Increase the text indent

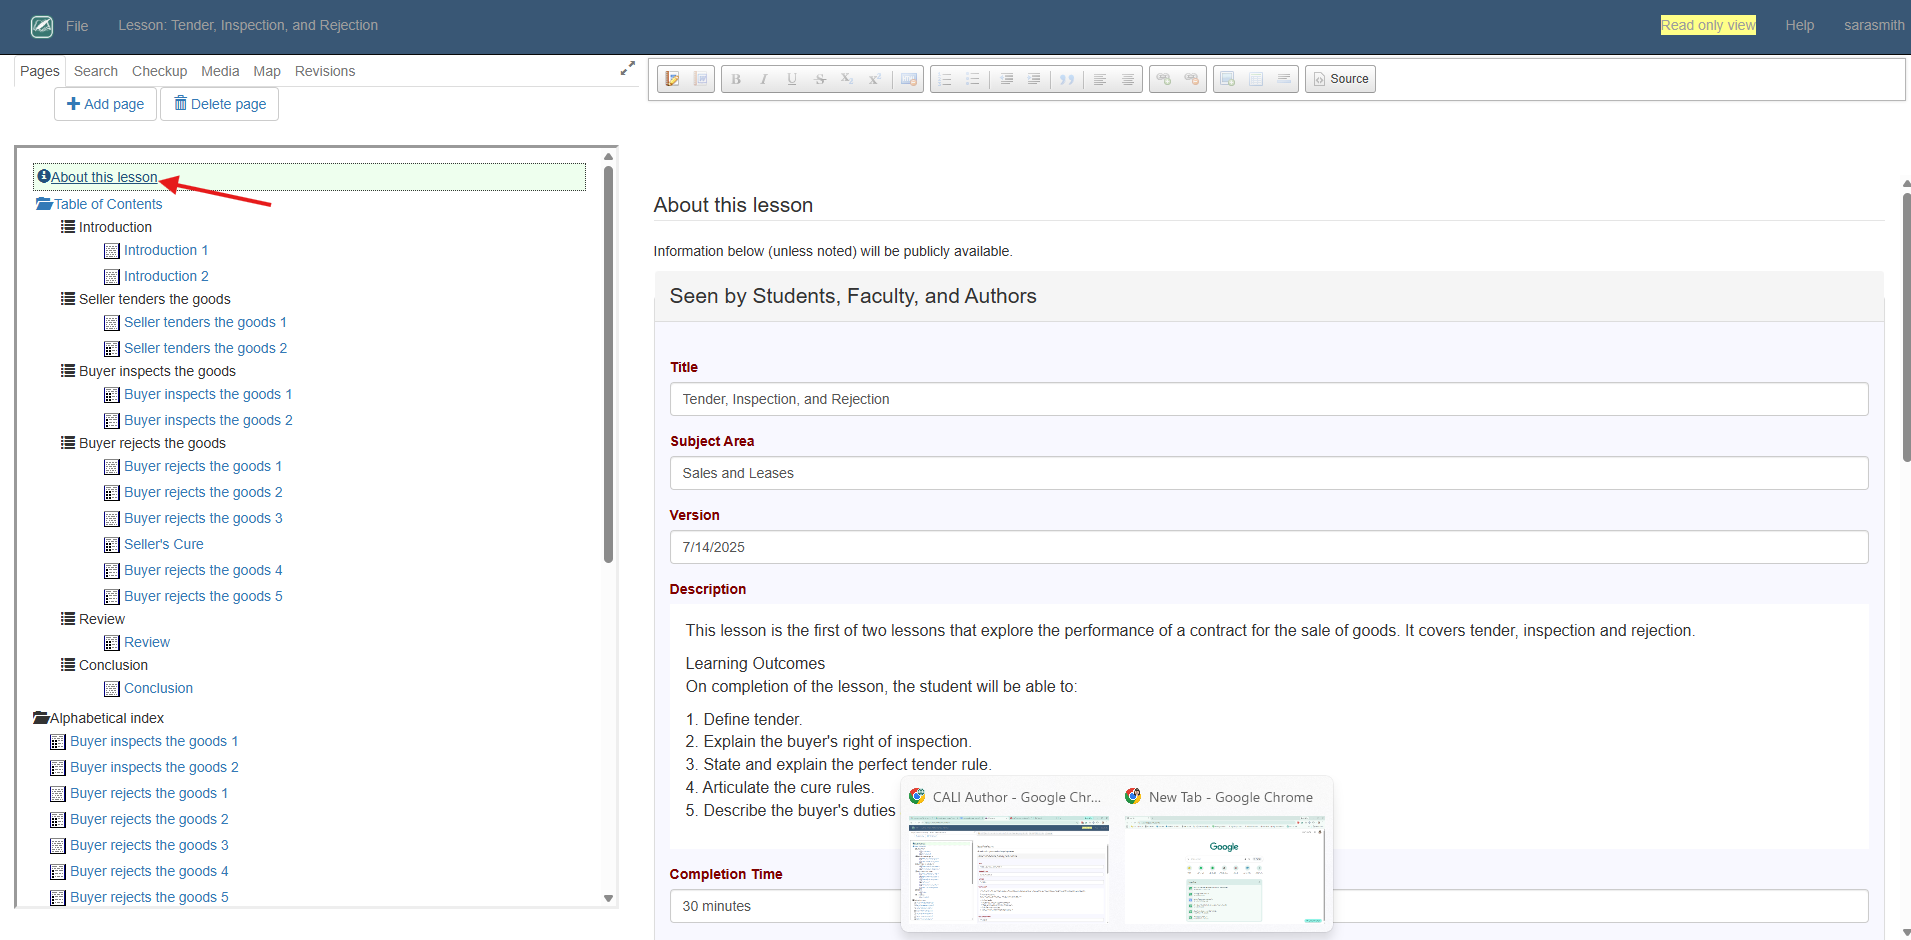(1033, 79)
